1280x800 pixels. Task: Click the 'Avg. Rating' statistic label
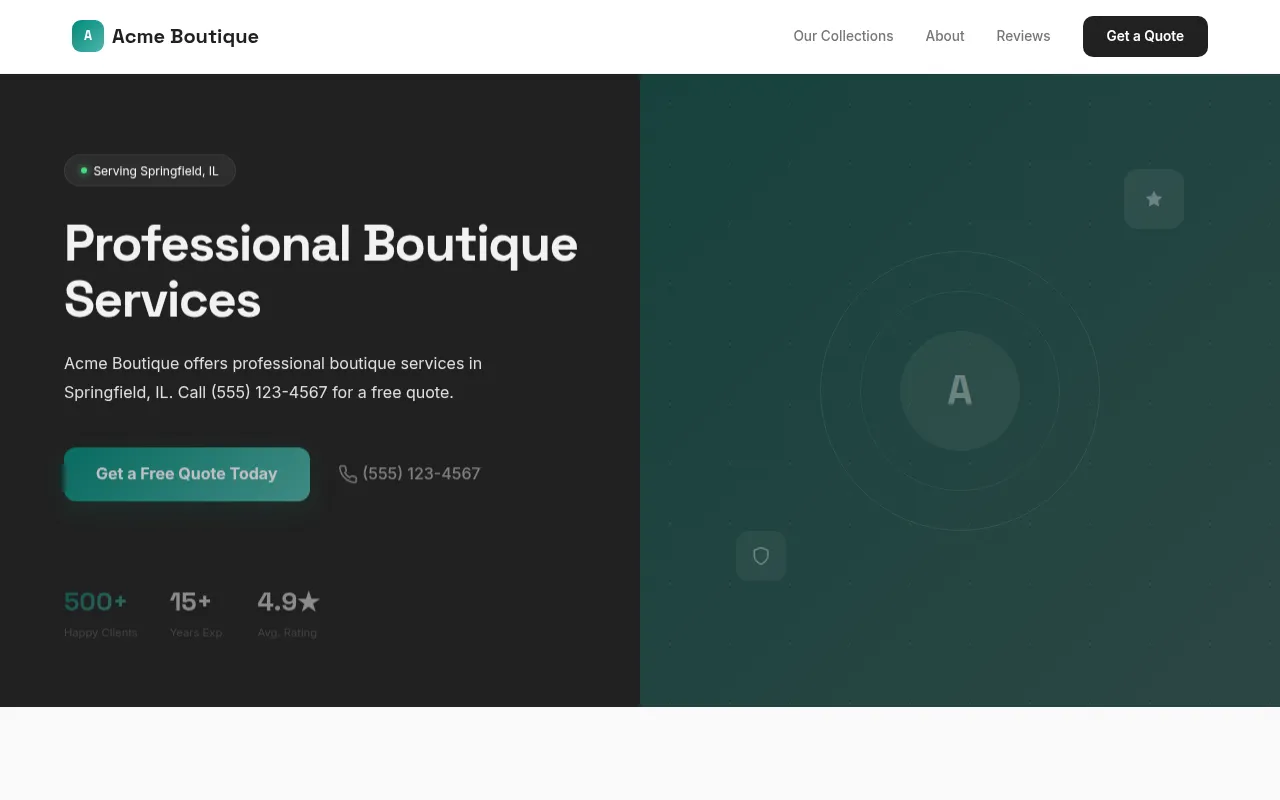(287, 632)
